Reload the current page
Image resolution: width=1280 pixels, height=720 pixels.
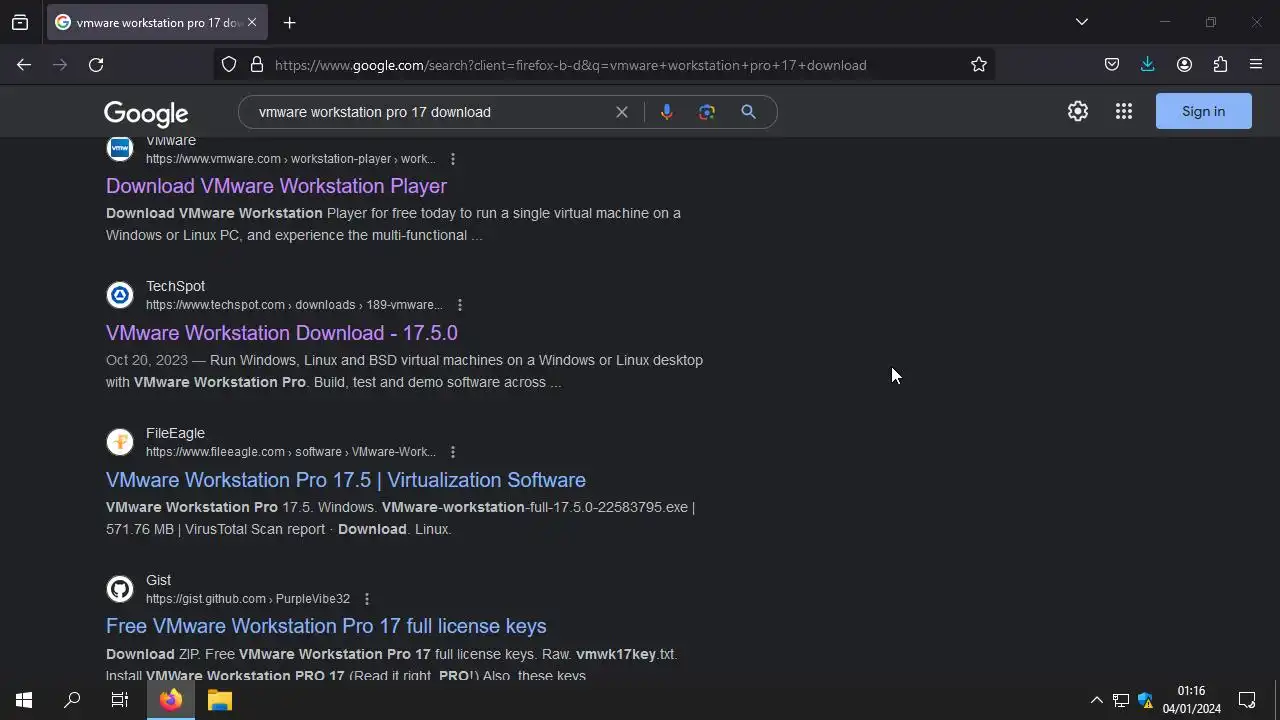tap(96, 65)
